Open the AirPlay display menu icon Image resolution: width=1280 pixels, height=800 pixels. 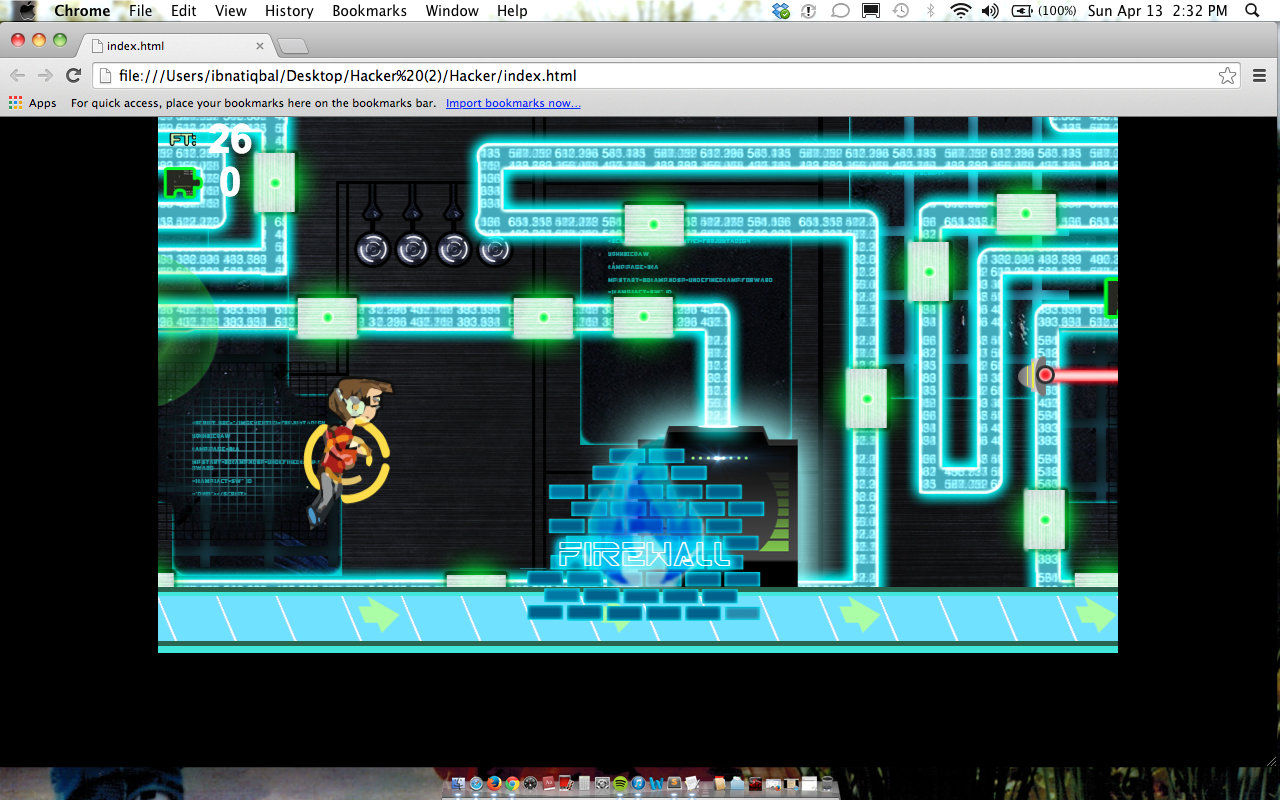pyautogui.click(x=871, y=11)
